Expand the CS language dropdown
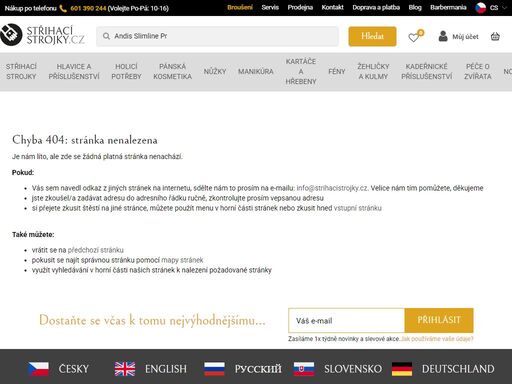 [491, 8]
